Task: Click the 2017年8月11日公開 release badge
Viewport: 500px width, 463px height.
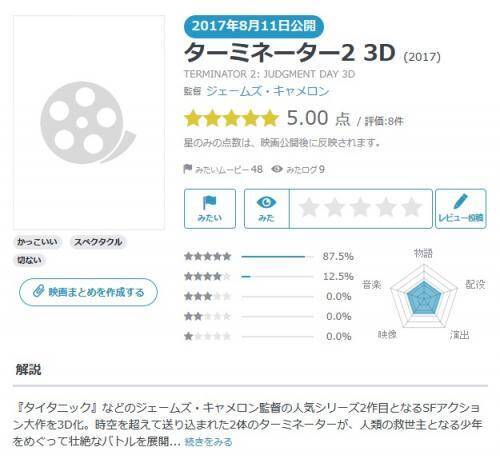Action: tap(254, 26)
